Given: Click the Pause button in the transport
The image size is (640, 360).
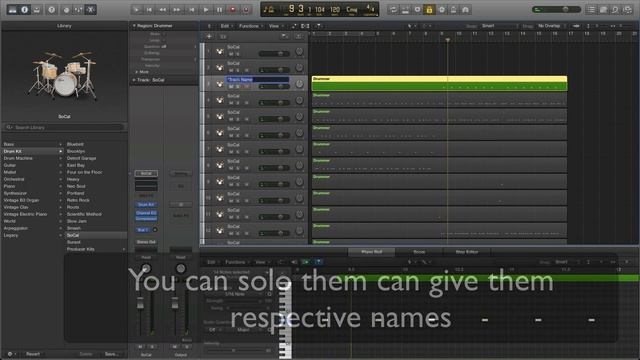Looking at the screenshot, I should click(x=219, y=9).
